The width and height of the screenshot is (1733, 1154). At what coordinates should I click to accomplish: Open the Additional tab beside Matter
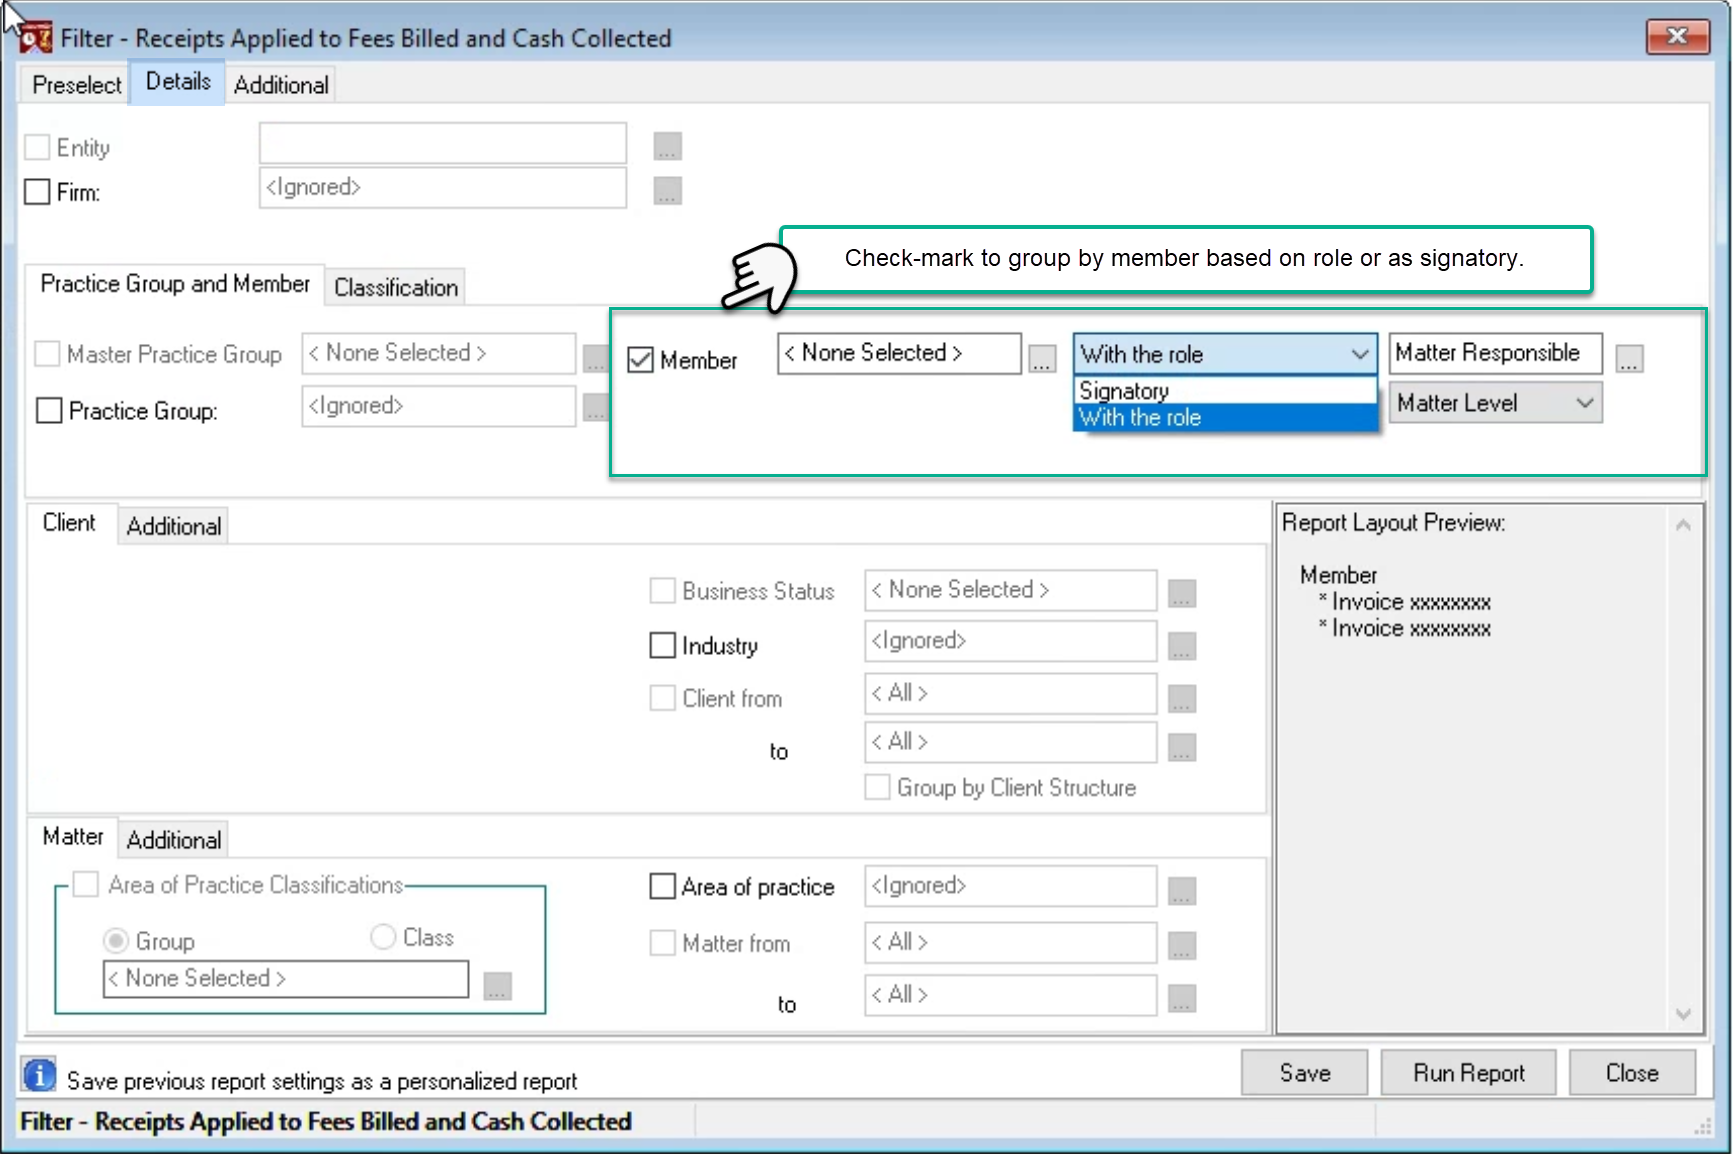click(x=174, y=840)
